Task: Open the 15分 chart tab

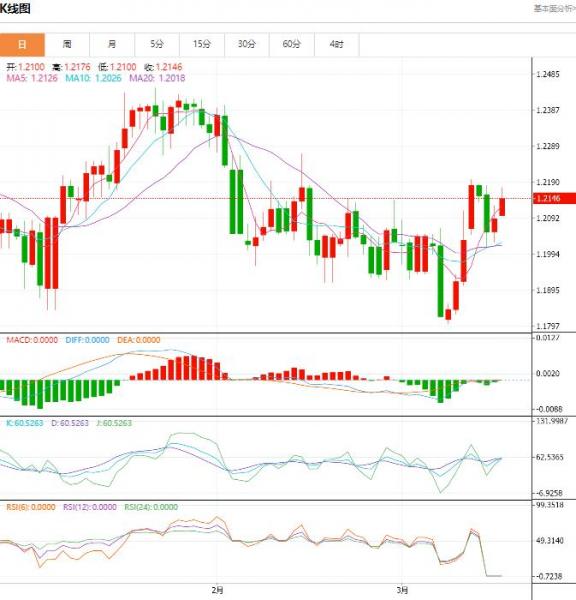Action: (x=202, y=44)
